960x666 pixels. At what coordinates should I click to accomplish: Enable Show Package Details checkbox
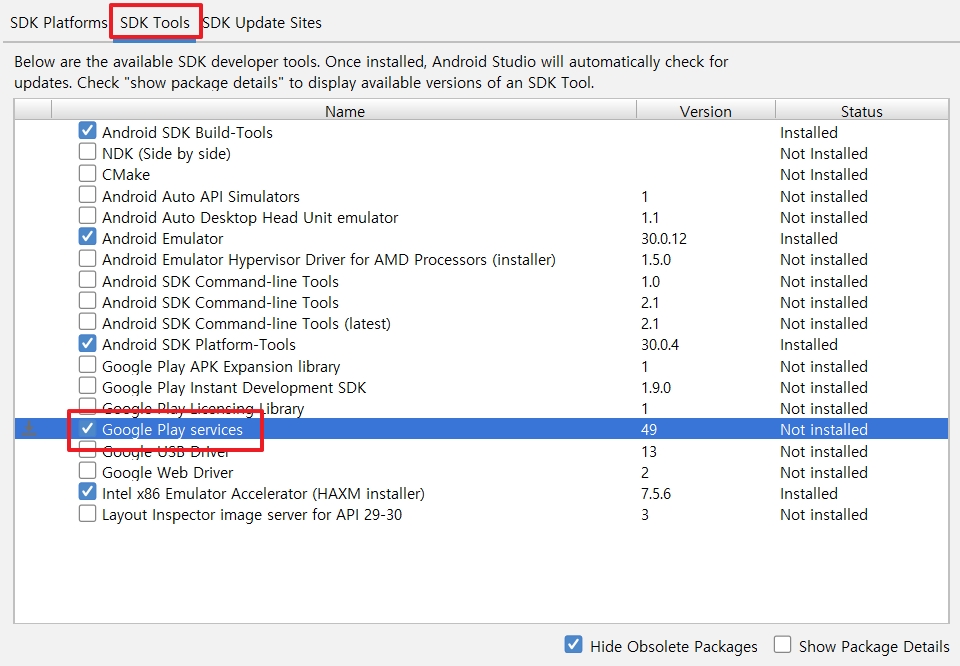pyautogui.click(x=782, y=645)
